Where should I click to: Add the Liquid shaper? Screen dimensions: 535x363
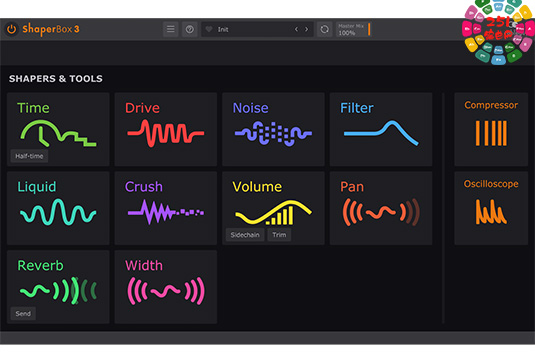[x=58, y=208]
